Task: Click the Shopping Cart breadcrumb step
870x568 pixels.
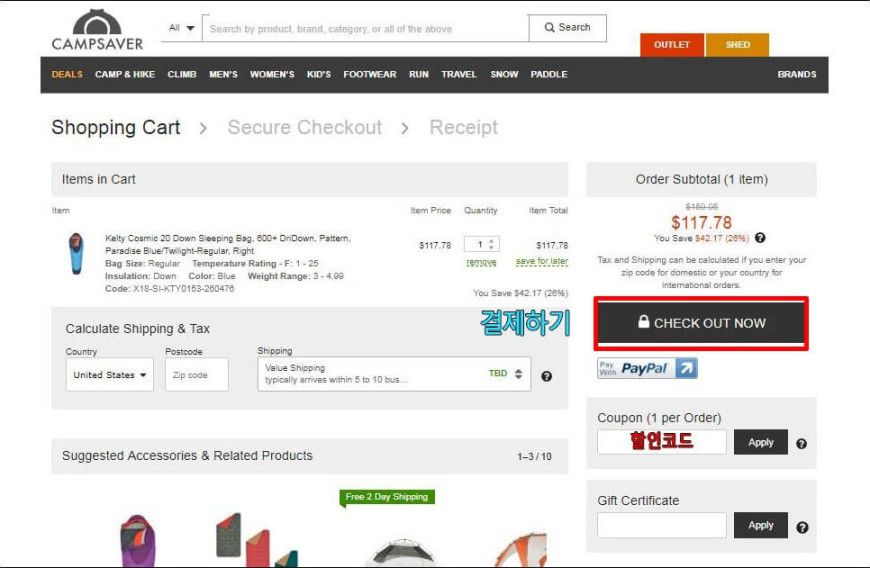Action: pyautogui.click(x=116, y=128)
